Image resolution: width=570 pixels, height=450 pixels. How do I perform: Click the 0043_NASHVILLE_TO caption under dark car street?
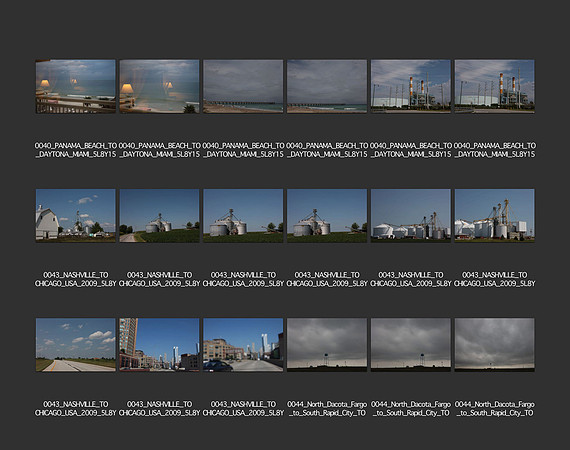243,408
